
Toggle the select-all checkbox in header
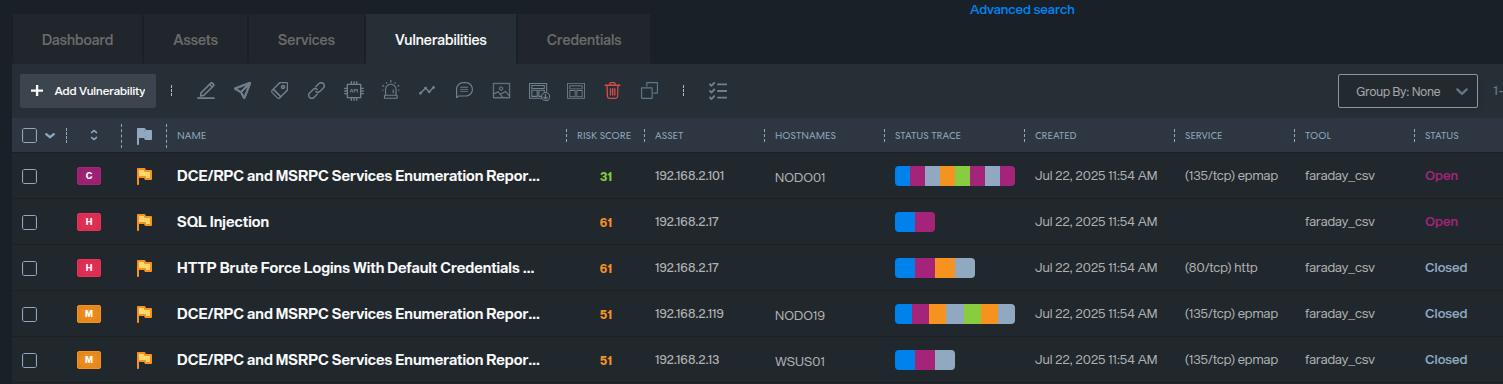[29, 135]
